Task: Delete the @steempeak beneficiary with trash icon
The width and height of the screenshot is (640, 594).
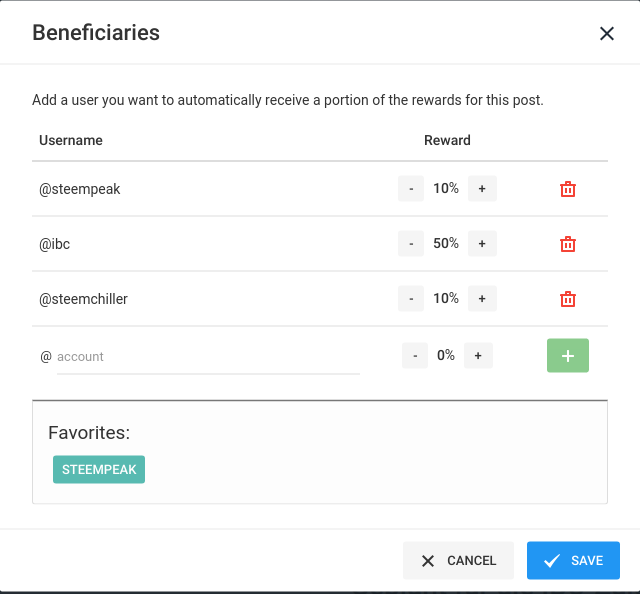Action: (567, 189)
